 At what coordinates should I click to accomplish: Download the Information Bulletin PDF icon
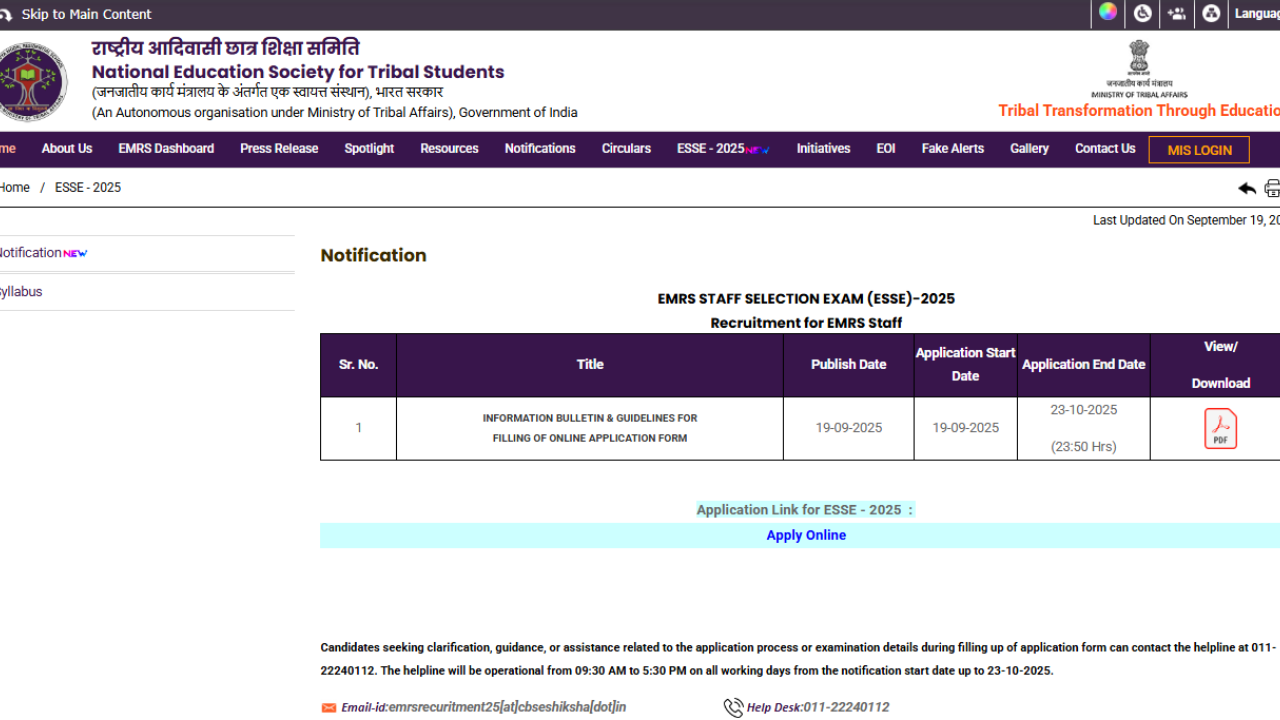pyautogui.click(x=1220, y=429)
